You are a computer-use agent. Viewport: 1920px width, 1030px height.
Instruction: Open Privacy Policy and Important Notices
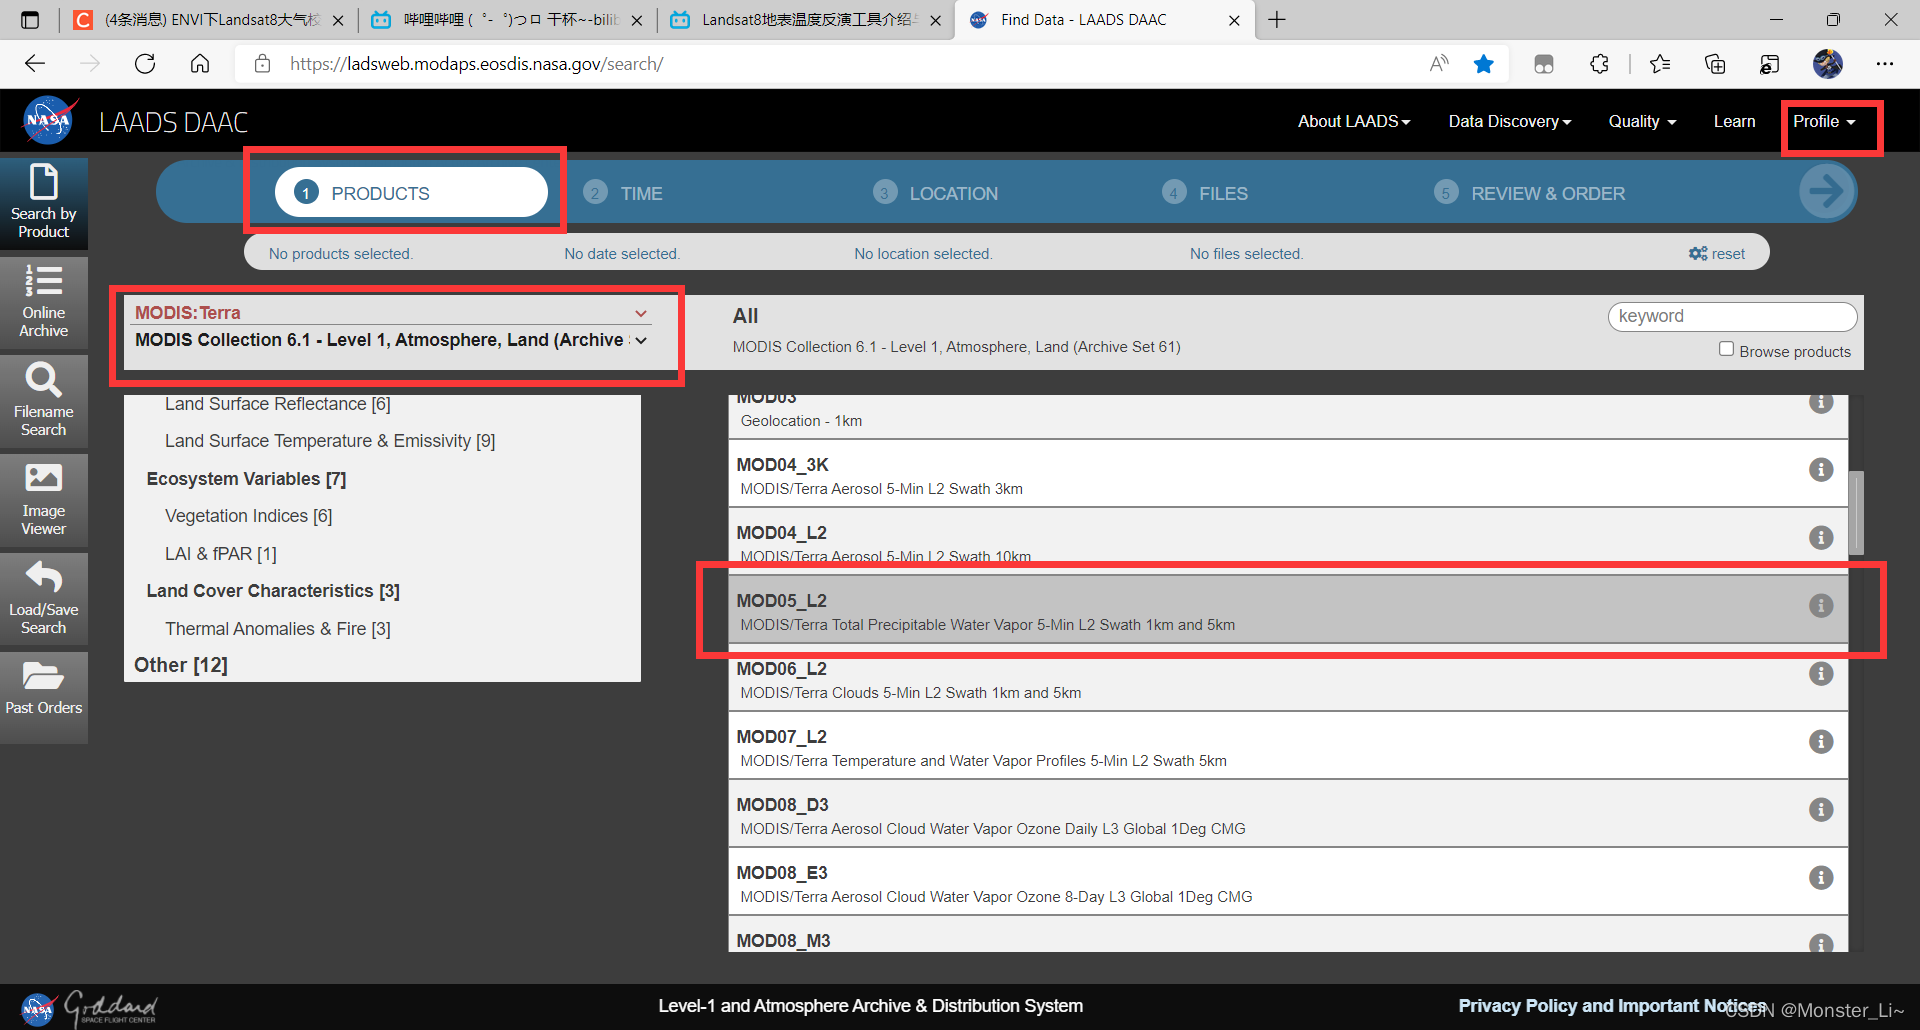click(x=1611, y=1005)
